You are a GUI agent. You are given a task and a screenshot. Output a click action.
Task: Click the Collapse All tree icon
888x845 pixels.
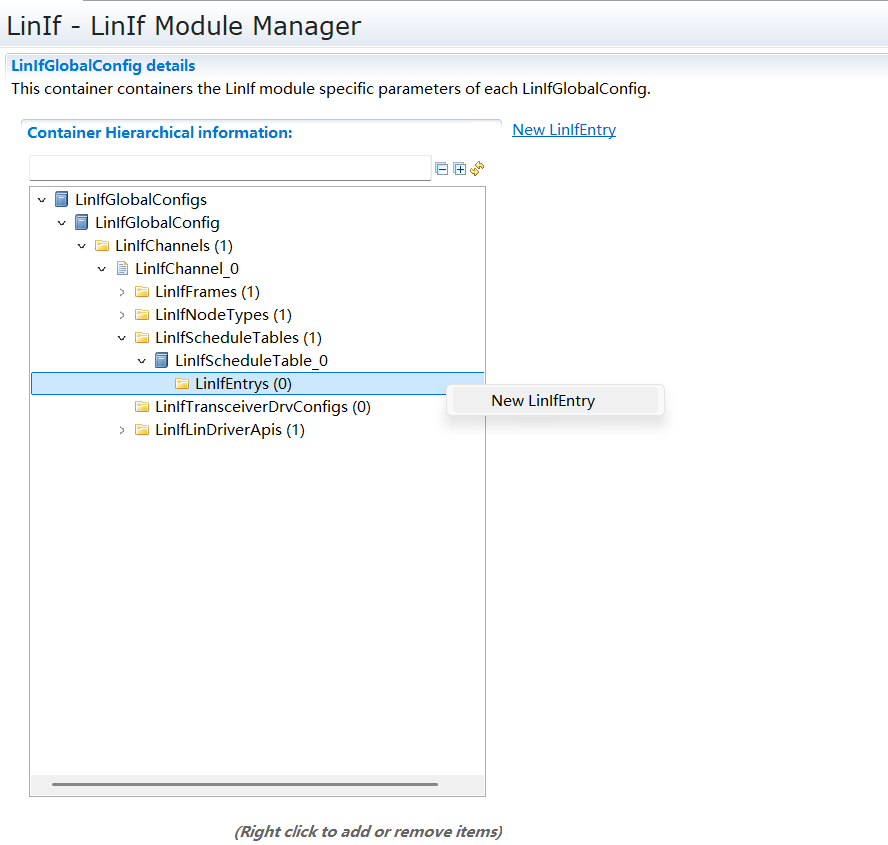pyautogui.click(x=442, y=169)
